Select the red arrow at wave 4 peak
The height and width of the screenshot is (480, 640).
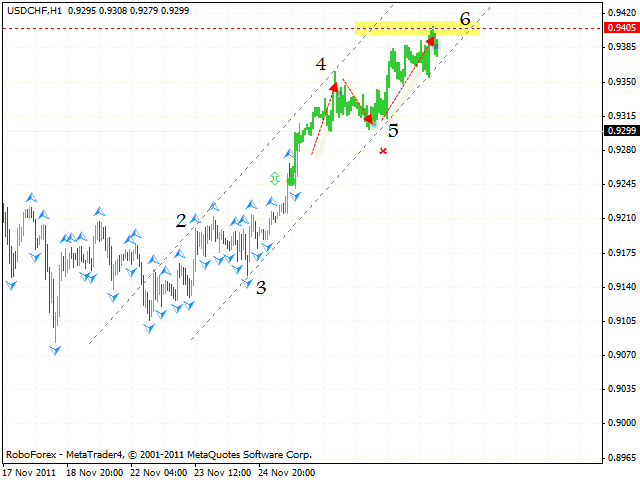[x=333, y=88]
